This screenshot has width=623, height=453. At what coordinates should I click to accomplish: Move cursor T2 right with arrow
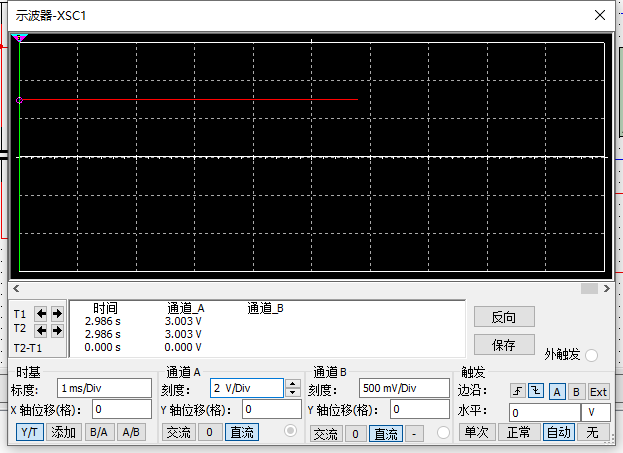coord(57,330)
